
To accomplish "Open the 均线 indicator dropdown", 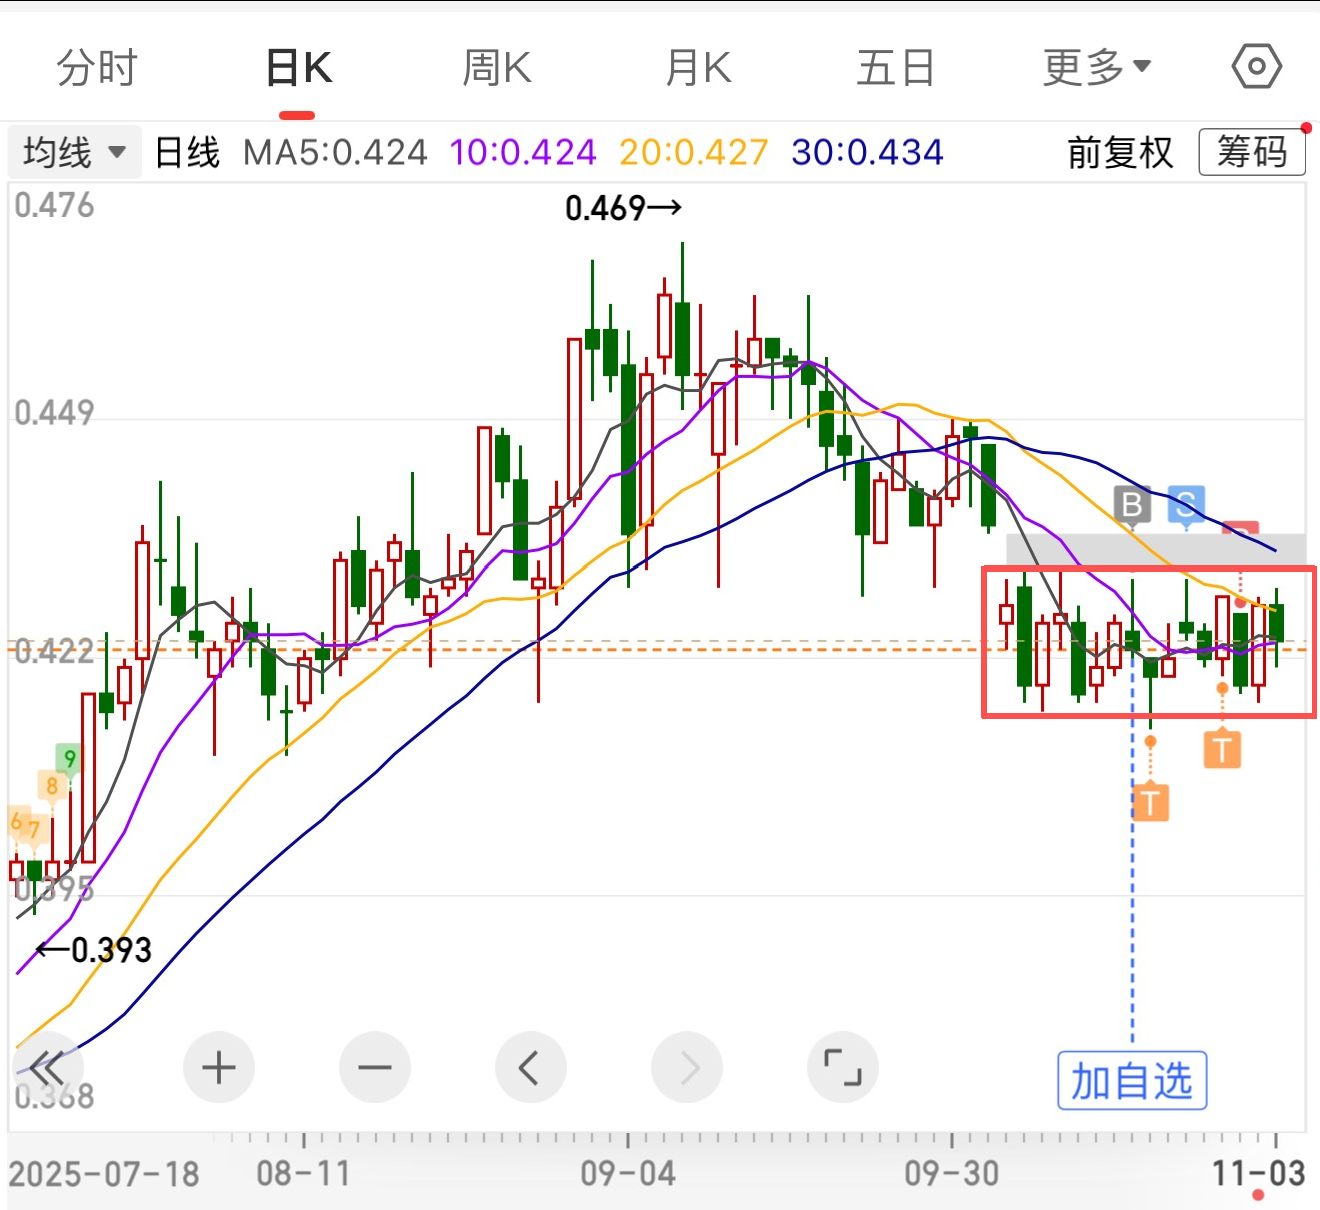I will click(74, 153).
